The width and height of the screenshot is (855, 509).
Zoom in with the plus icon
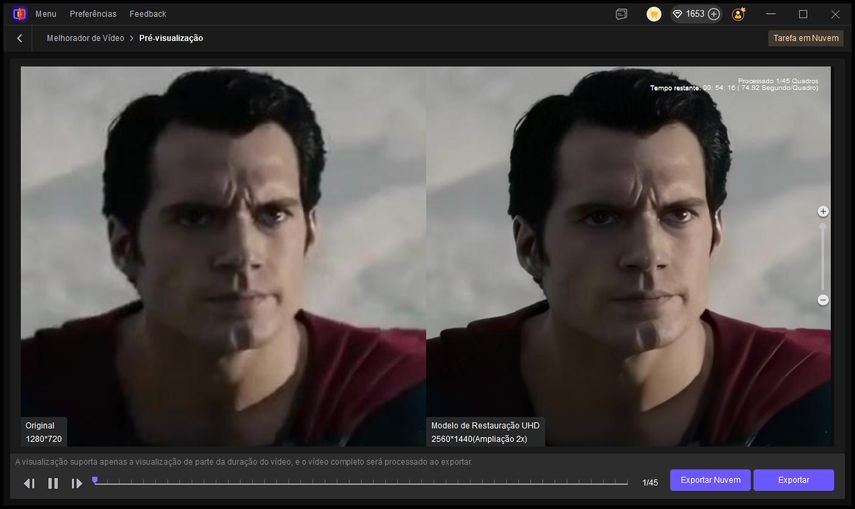click(x=823, y=212)
